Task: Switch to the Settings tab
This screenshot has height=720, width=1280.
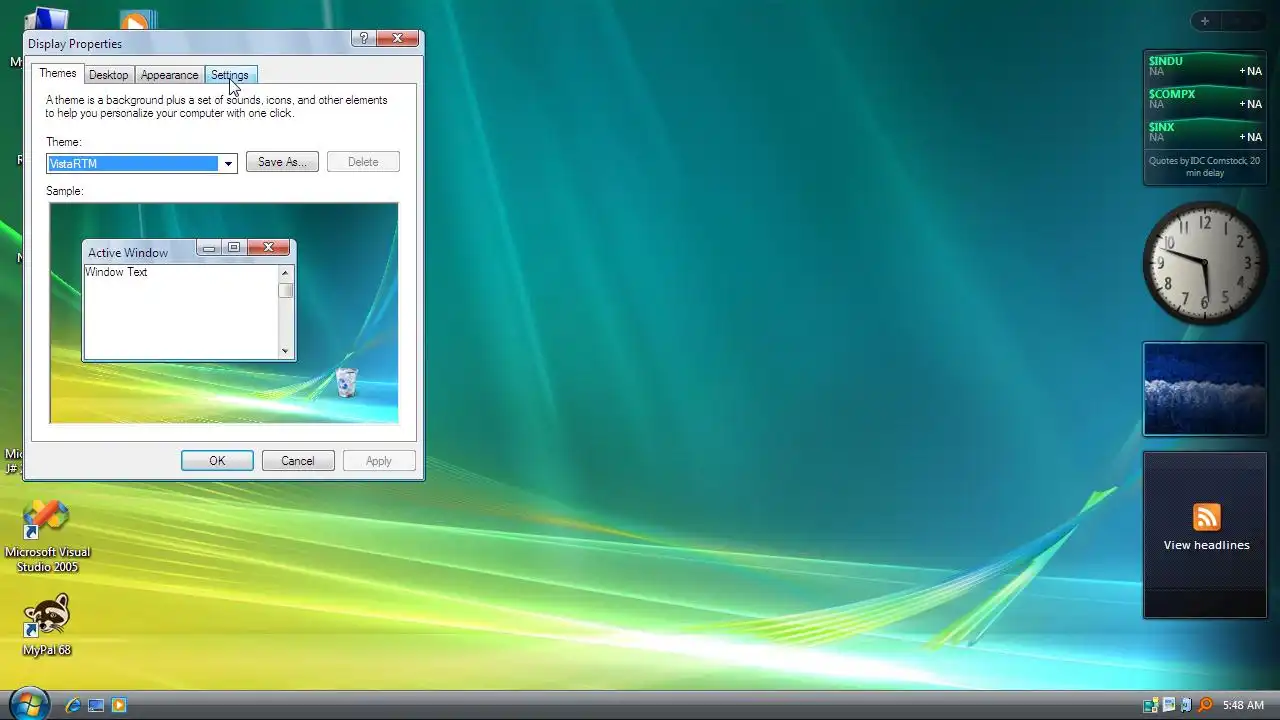Action: coord(230,75)
